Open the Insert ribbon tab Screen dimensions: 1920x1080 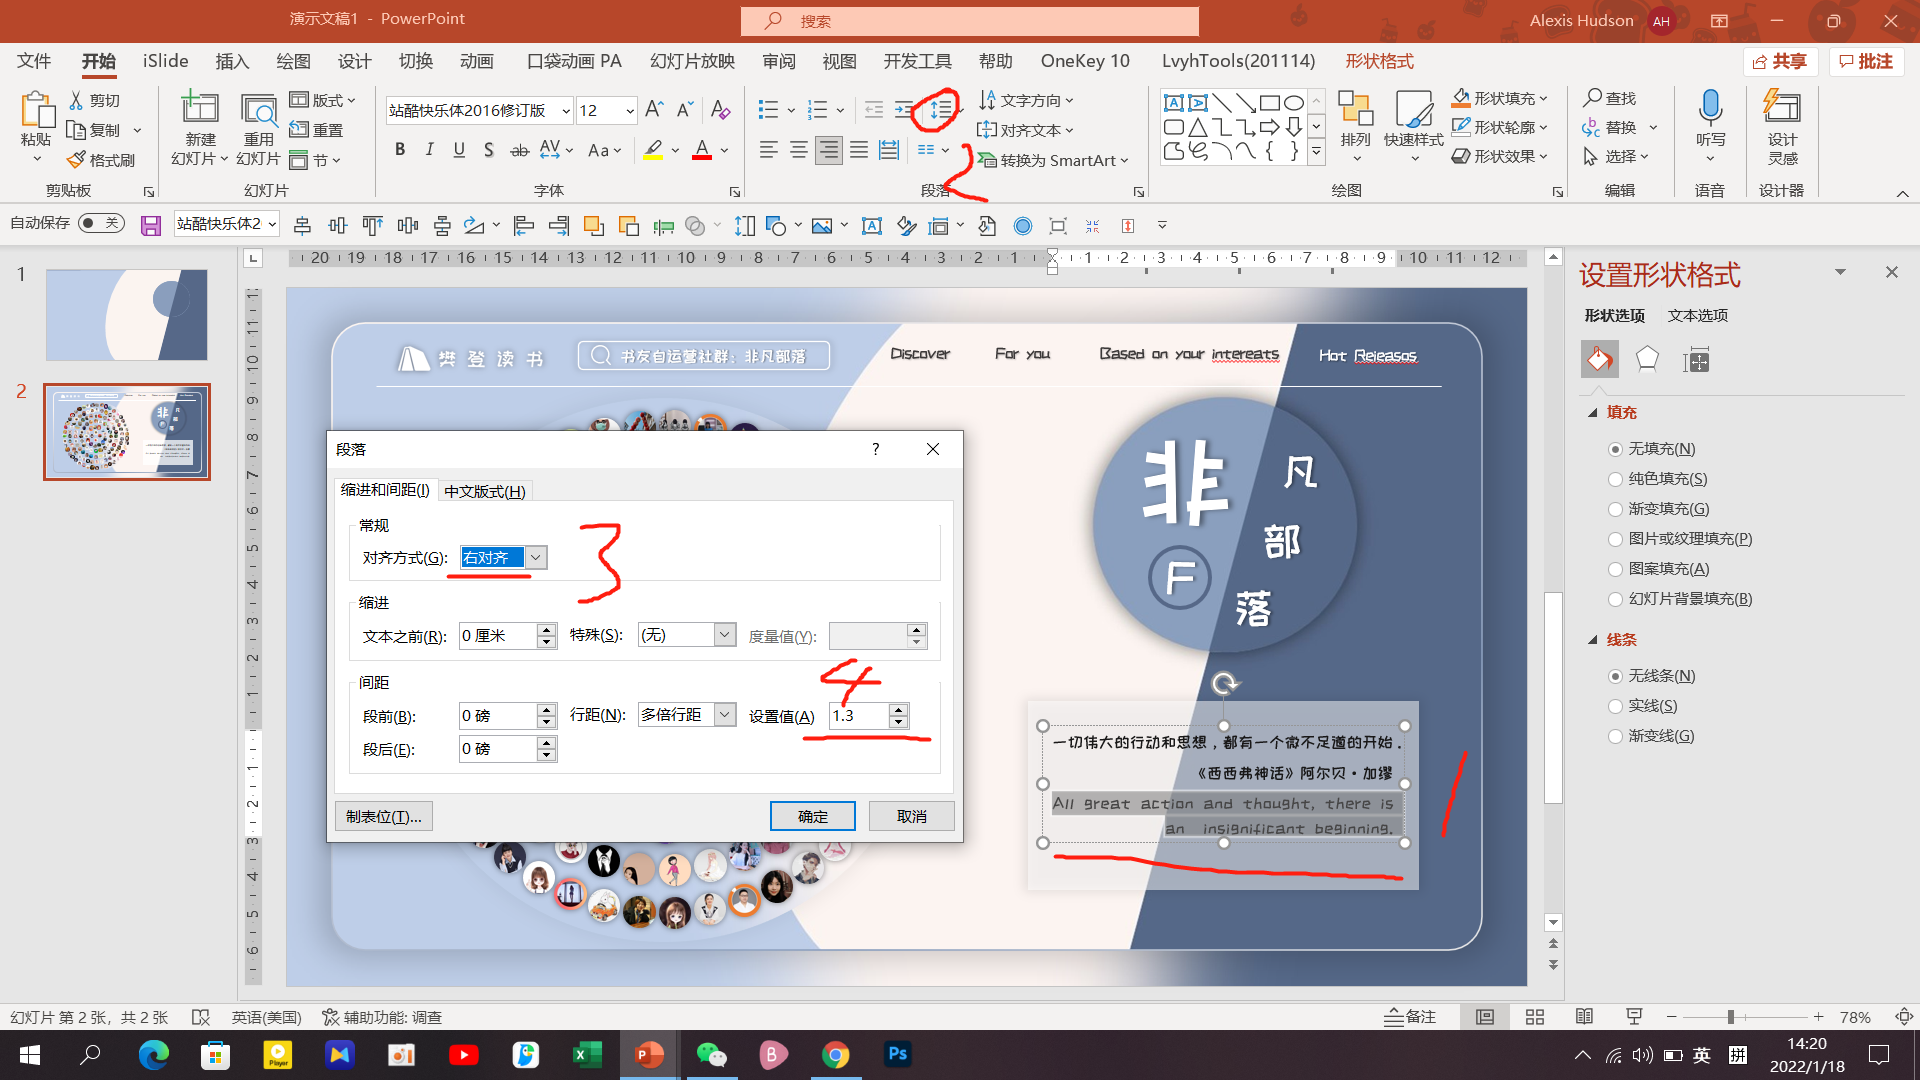tap(232, 62)
